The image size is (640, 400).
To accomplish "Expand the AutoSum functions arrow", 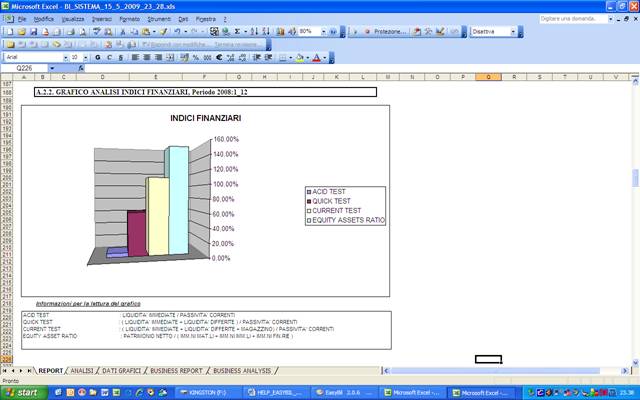I will 246,32.
